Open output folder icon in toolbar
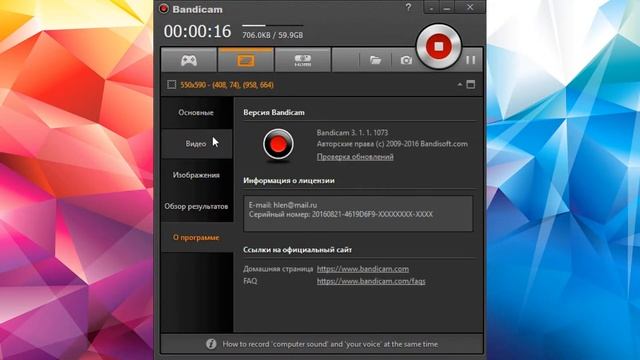640x360 pixels. coord(375,60)
